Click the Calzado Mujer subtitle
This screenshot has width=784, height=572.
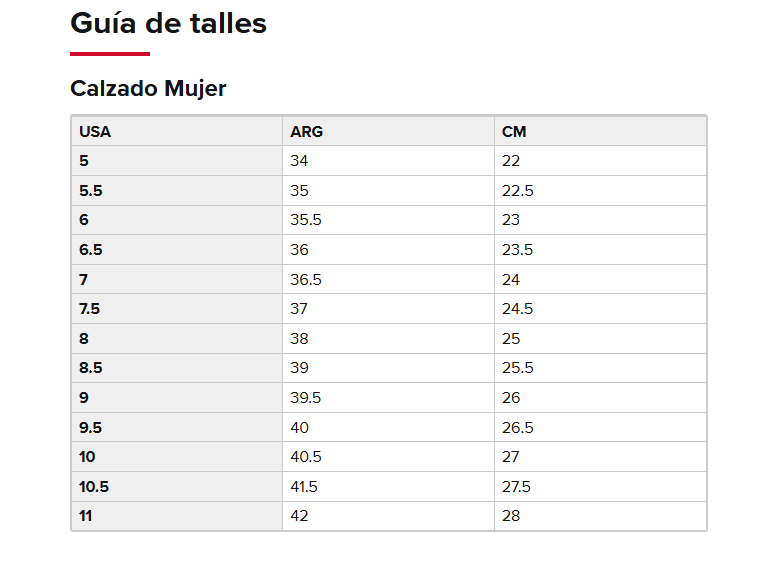pos(148,88)
